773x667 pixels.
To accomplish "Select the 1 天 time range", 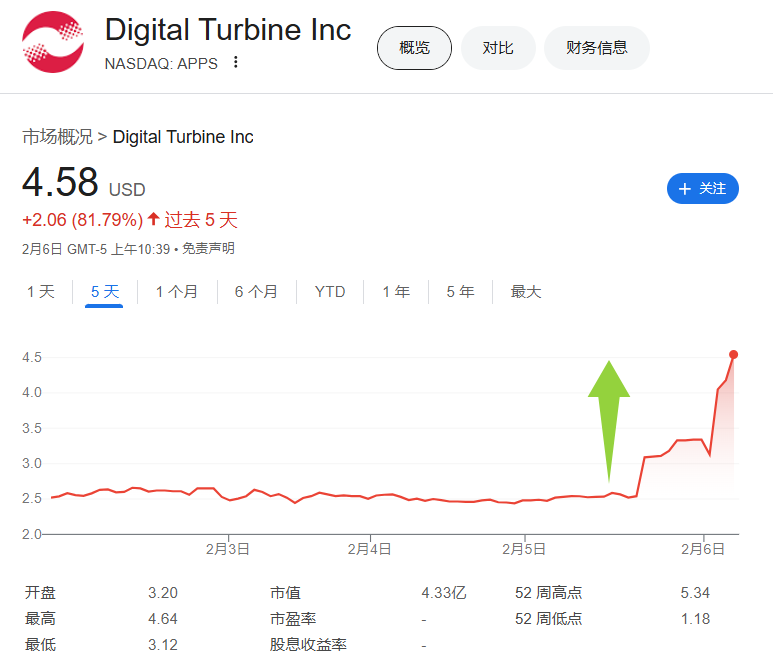I will pyautogui.click(x=40, y=291).
